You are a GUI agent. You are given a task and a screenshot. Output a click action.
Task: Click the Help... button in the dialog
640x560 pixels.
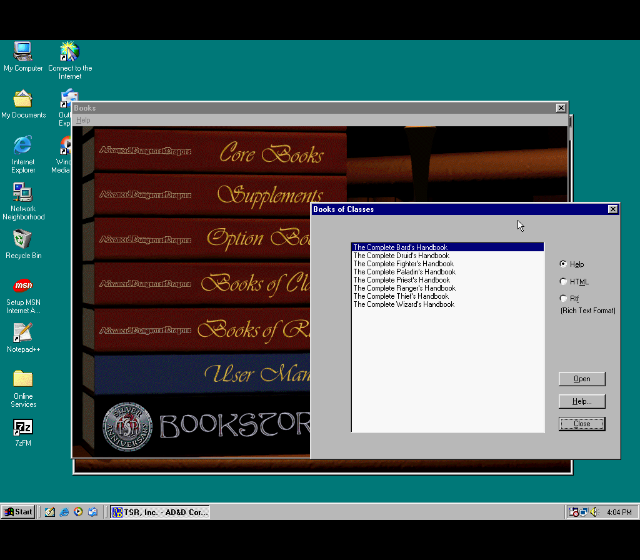tap(581, 401)
